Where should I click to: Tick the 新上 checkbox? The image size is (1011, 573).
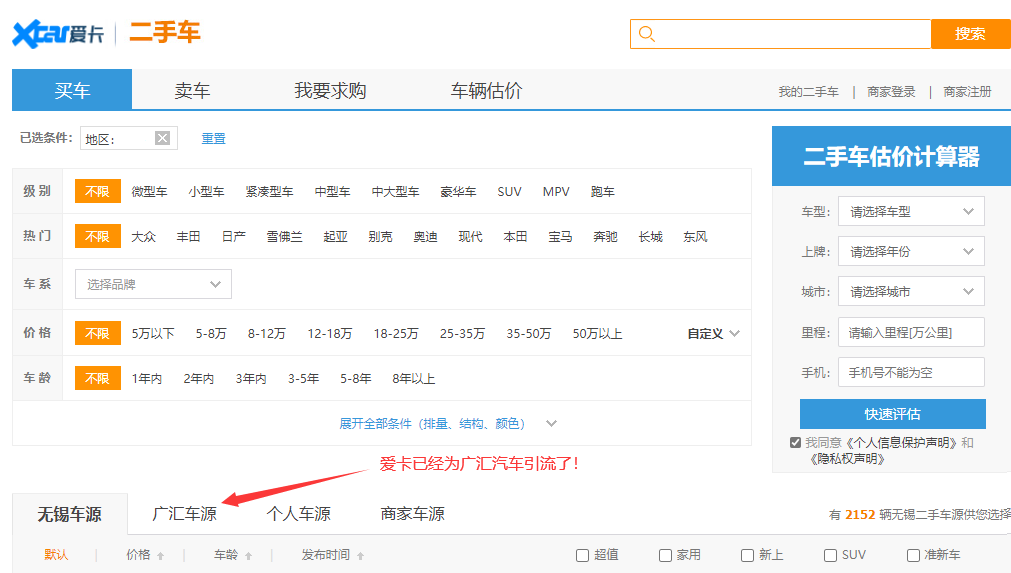coord(747,555)
